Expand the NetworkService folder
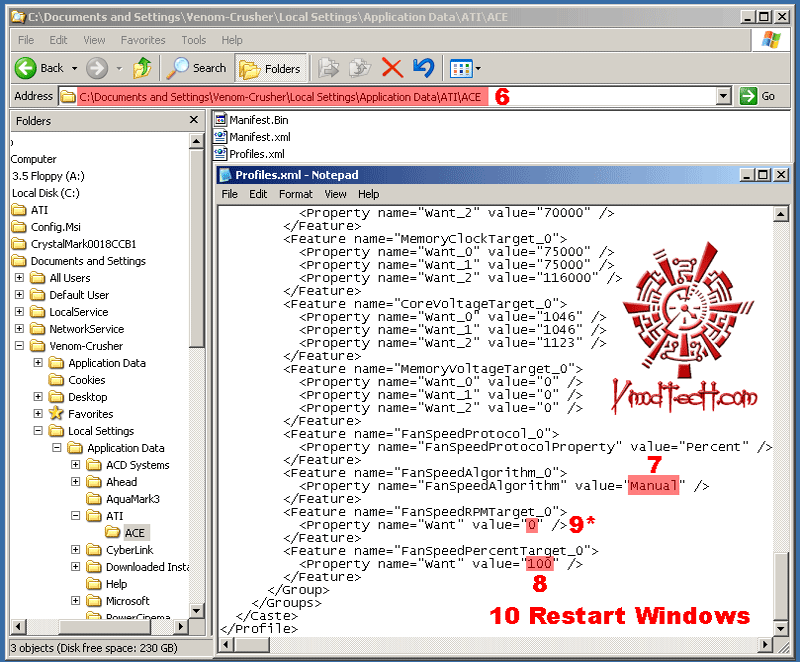 [19, 328]
